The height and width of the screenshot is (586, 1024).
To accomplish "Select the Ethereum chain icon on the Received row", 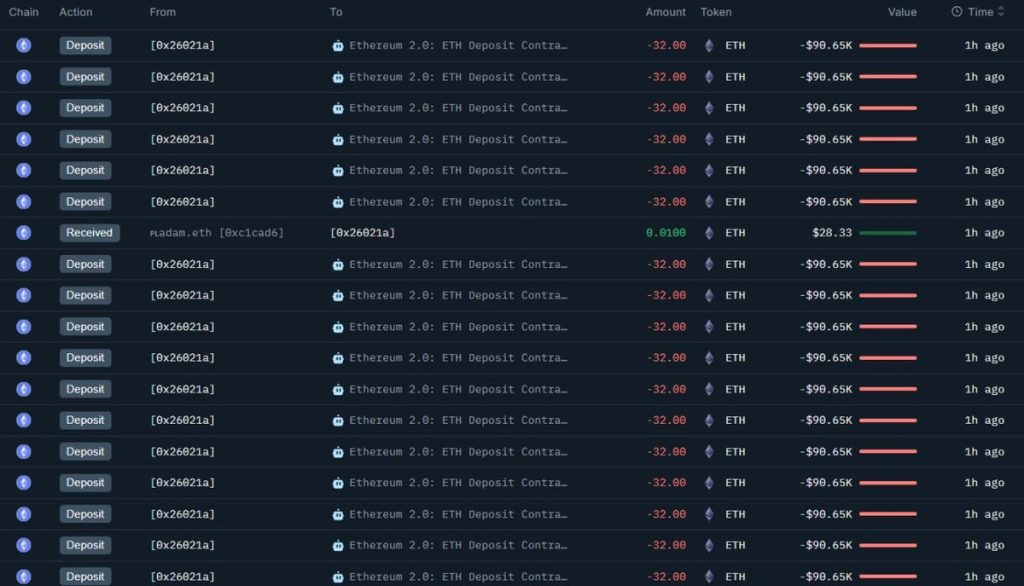I will click(x=23, y=232).
